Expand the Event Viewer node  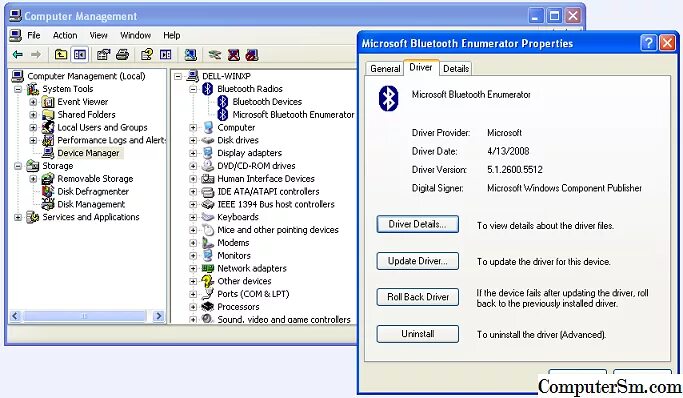click(33, 102)
